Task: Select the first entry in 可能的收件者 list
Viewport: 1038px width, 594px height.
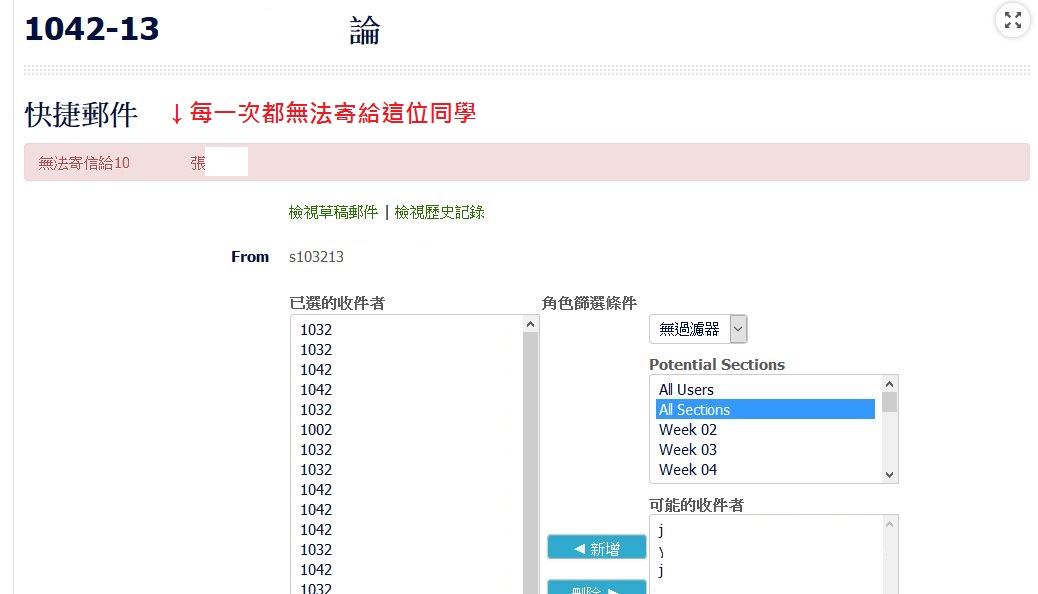Action: (662, 530)
